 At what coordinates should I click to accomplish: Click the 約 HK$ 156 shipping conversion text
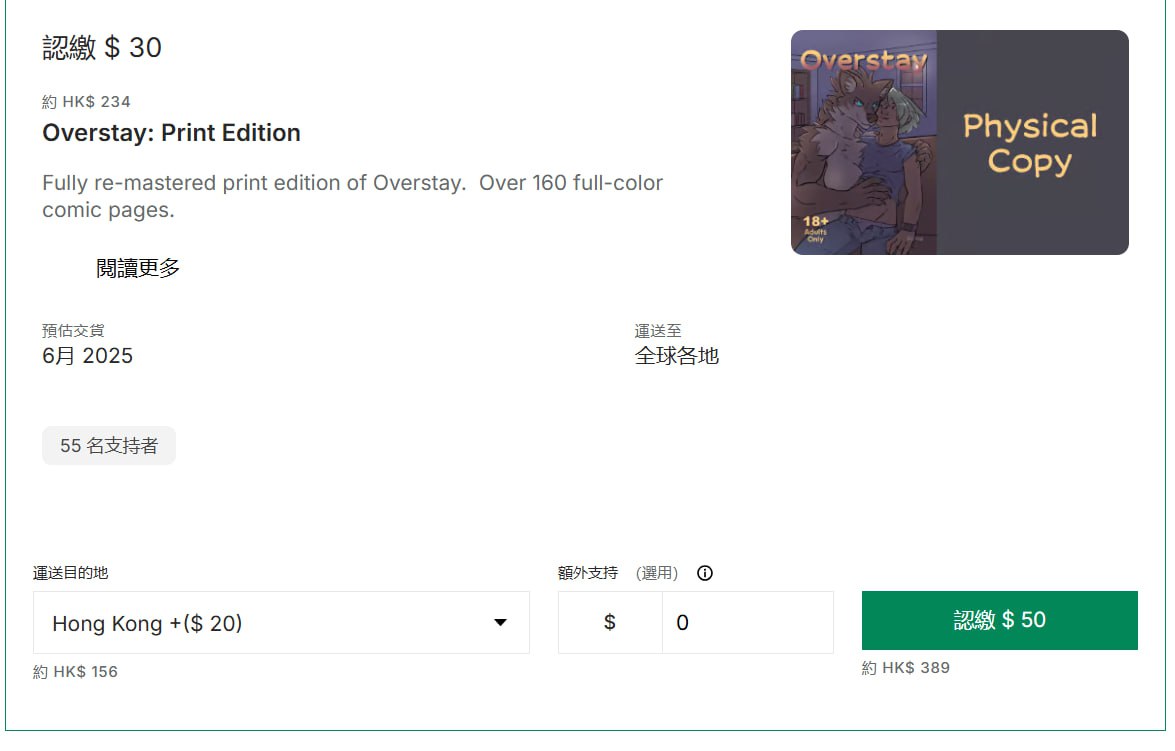[x=76, y=672]
